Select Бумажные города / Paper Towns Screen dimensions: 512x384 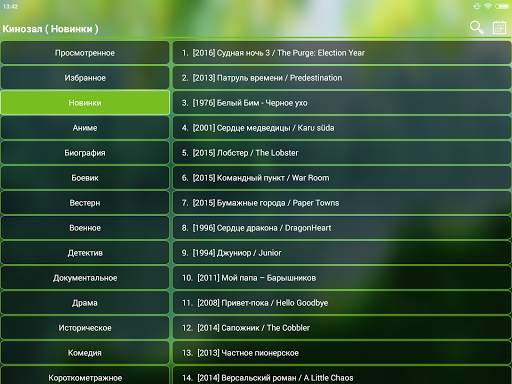[x=342, y=203]
